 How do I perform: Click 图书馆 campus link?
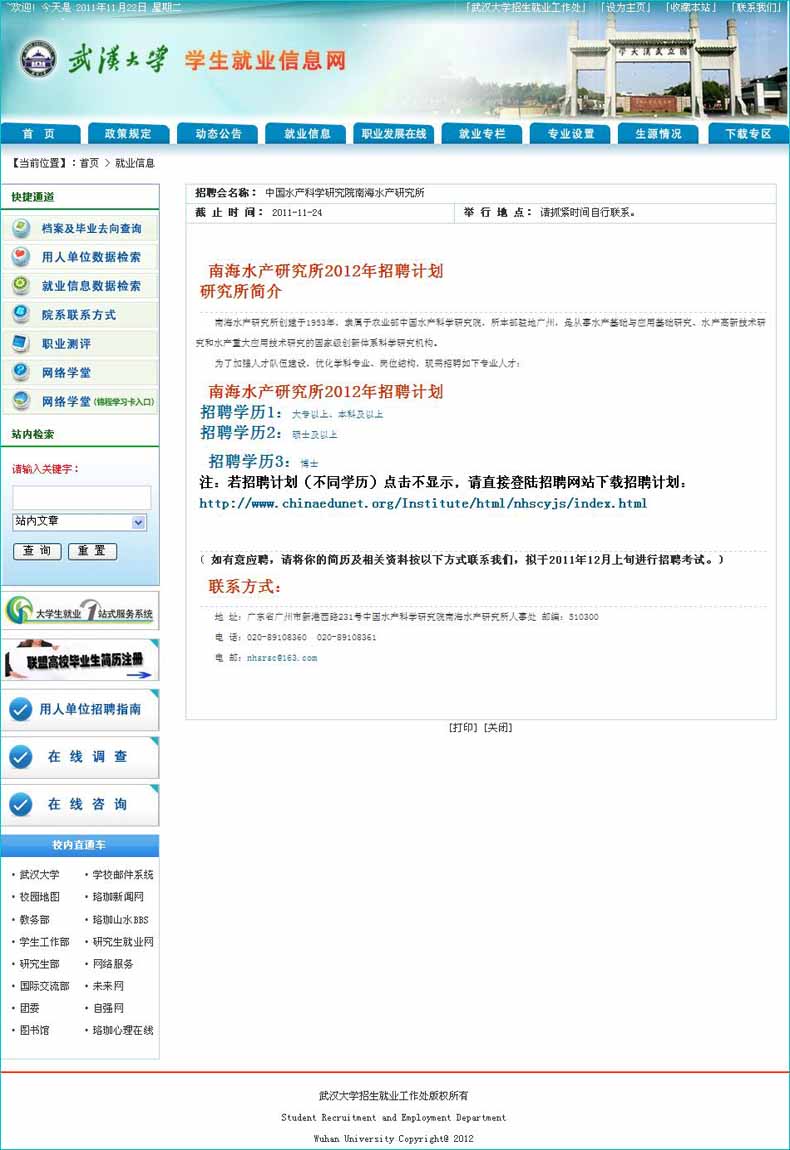click(34, 1030)
